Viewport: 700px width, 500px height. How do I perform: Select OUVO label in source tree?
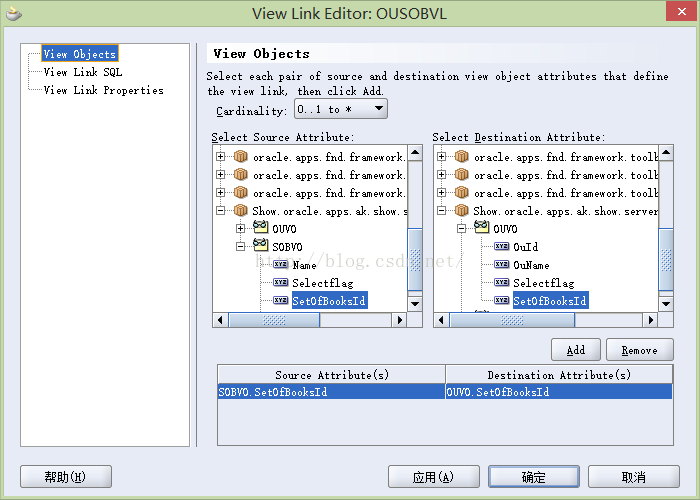(284, 229)
